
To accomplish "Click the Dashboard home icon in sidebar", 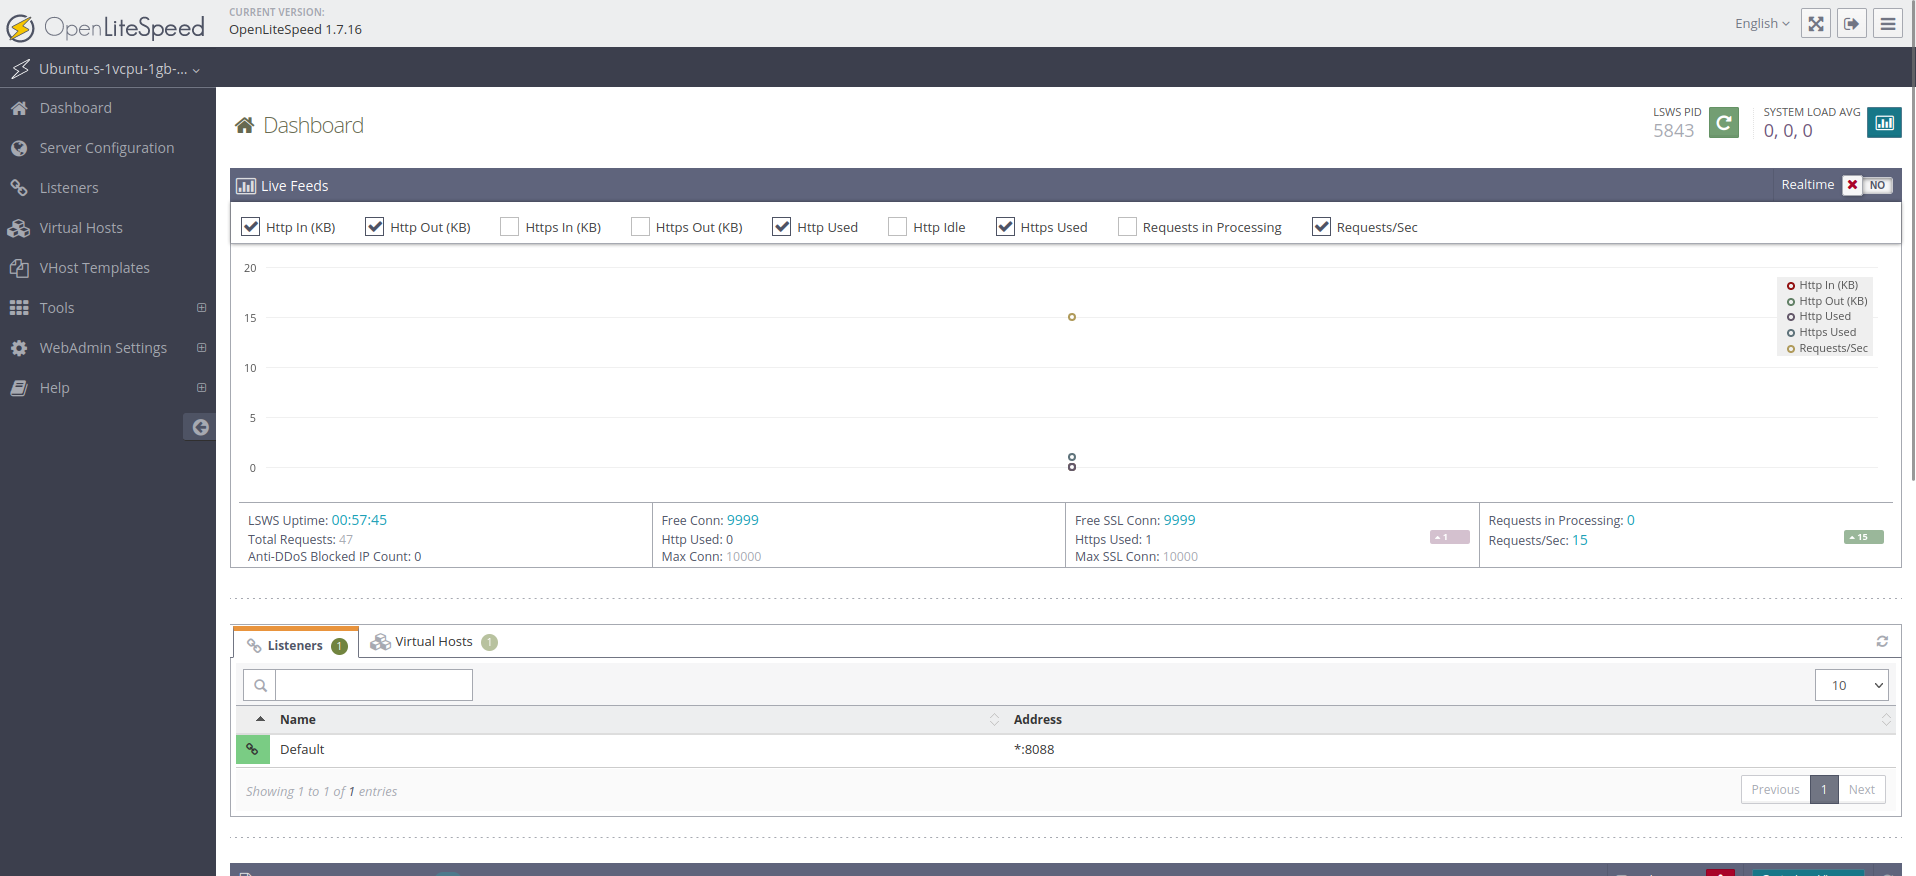I will [x=19, y=108].
